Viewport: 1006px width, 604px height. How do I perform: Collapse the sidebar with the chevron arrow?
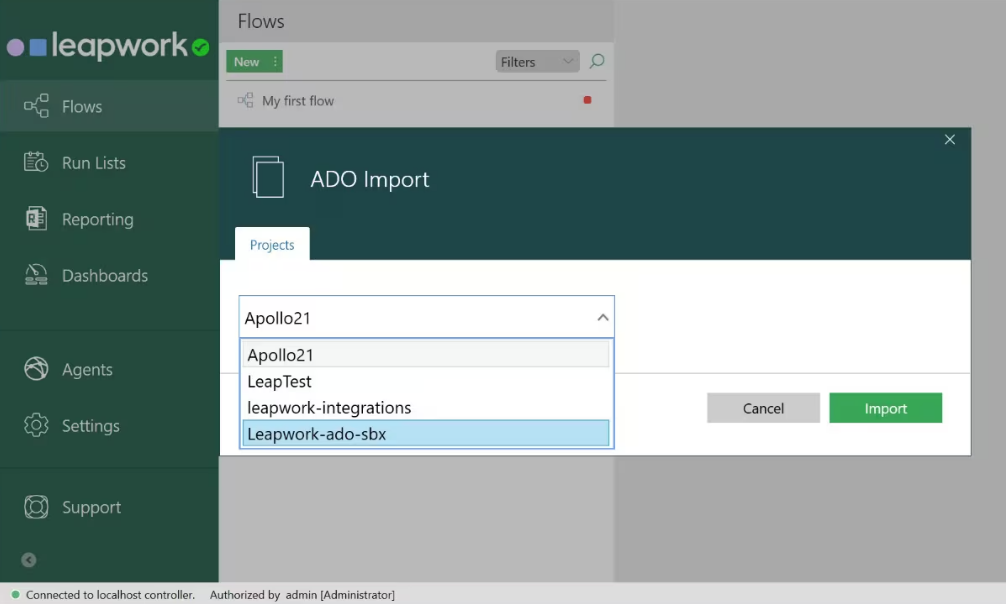coord(27,560)
